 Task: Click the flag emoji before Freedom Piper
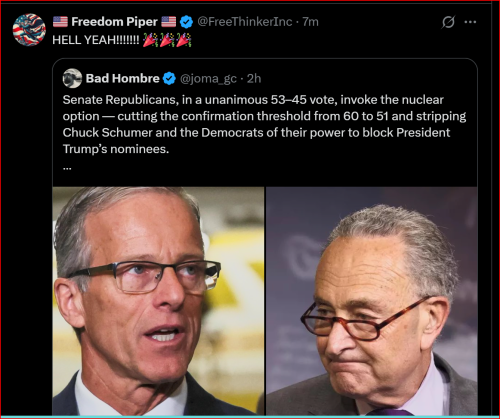60,22
